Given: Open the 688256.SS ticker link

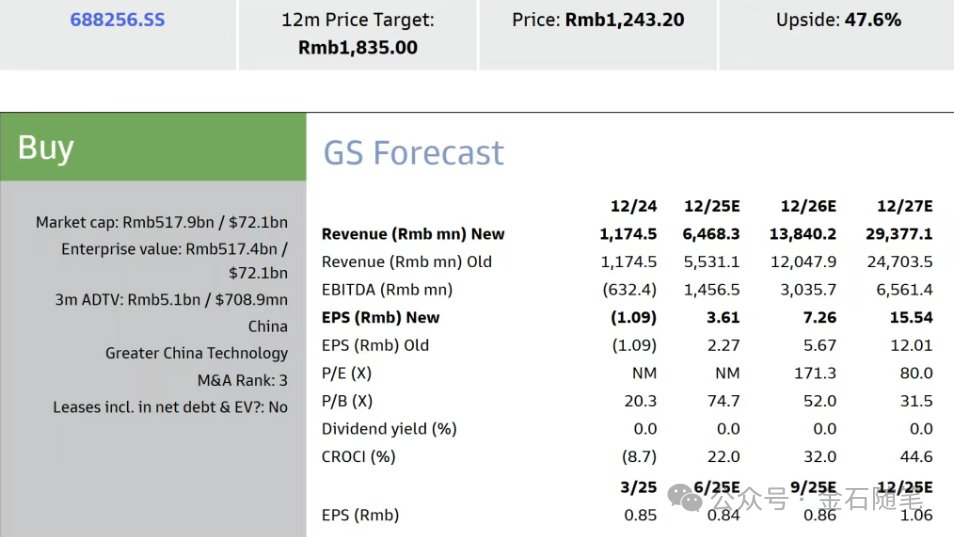Looking at the screenshot, I should tap(117, 19).
